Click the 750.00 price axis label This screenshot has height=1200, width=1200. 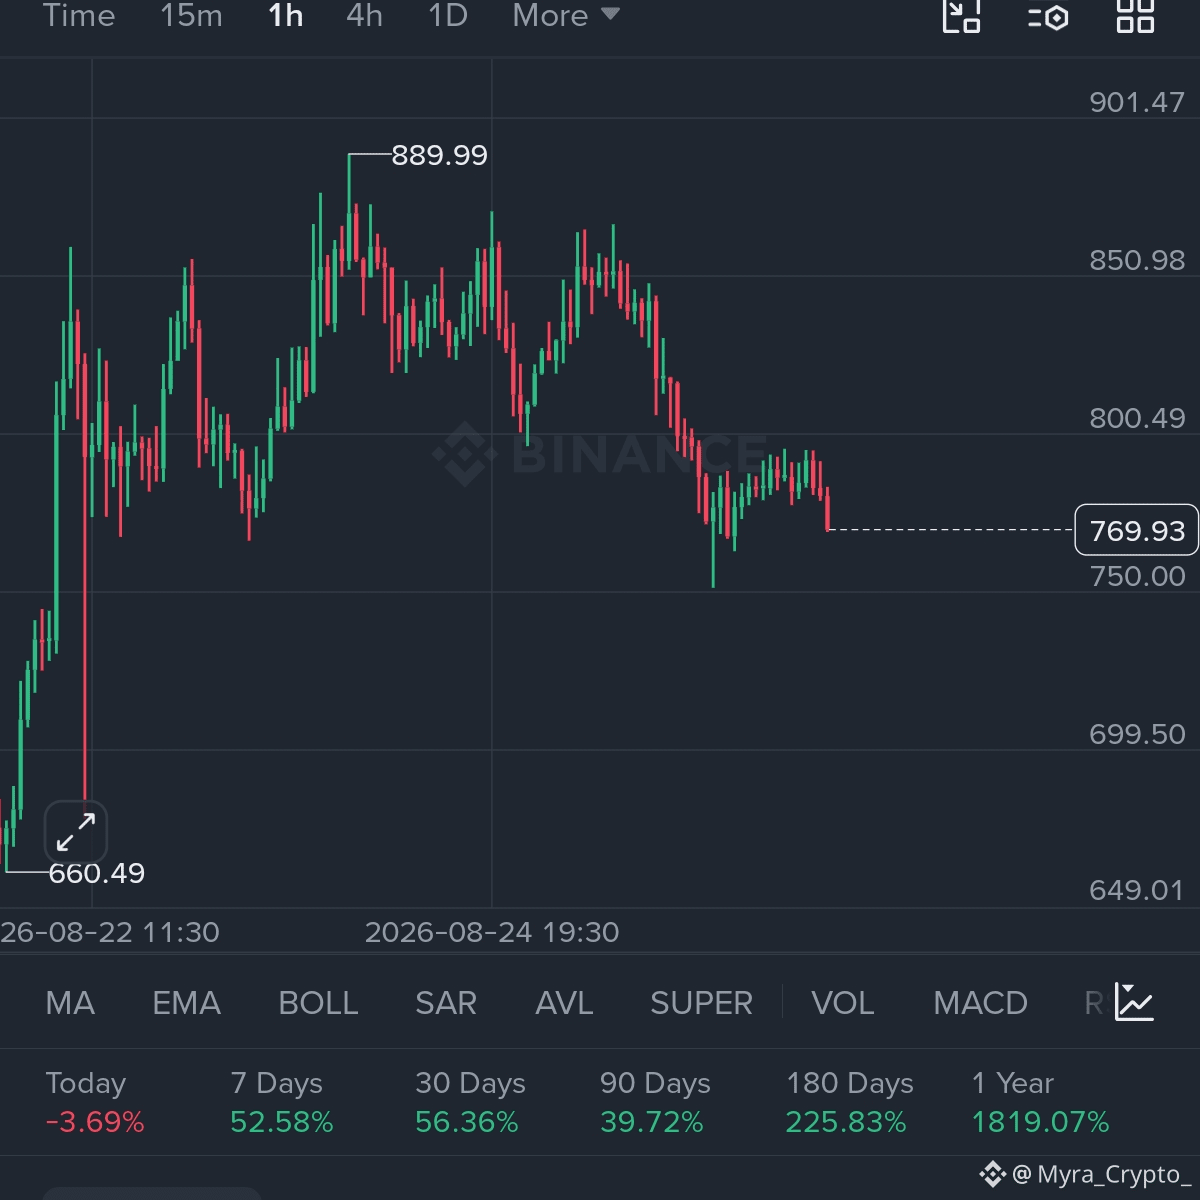1137,576
